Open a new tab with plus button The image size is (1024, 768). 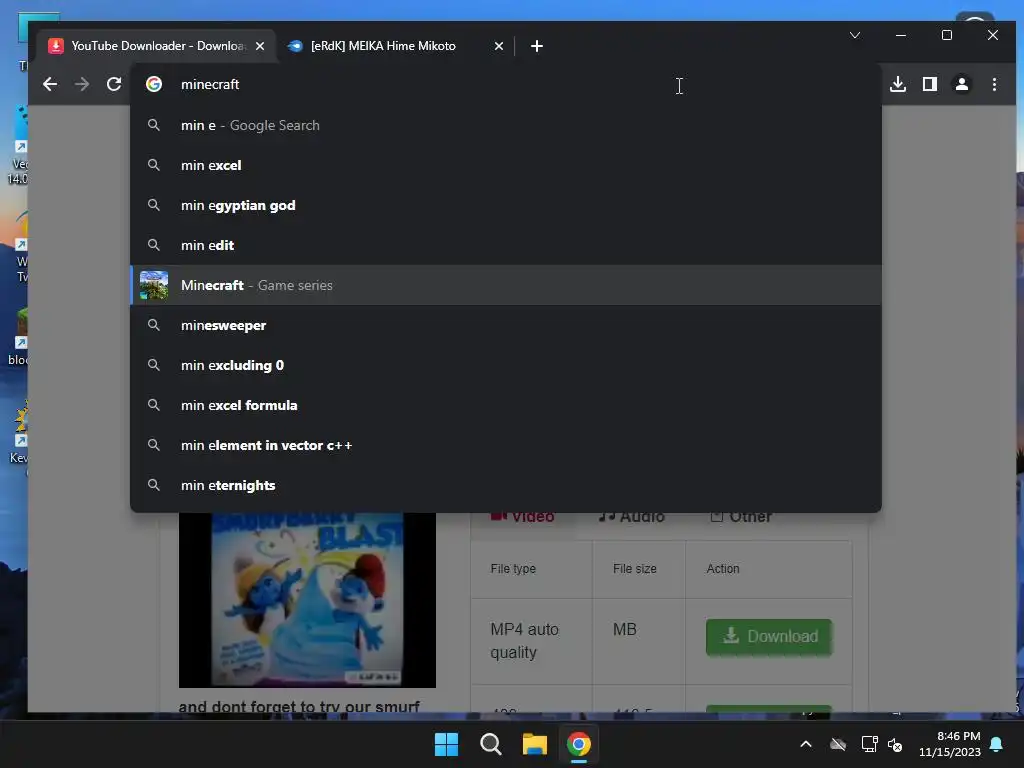point(537,46)
